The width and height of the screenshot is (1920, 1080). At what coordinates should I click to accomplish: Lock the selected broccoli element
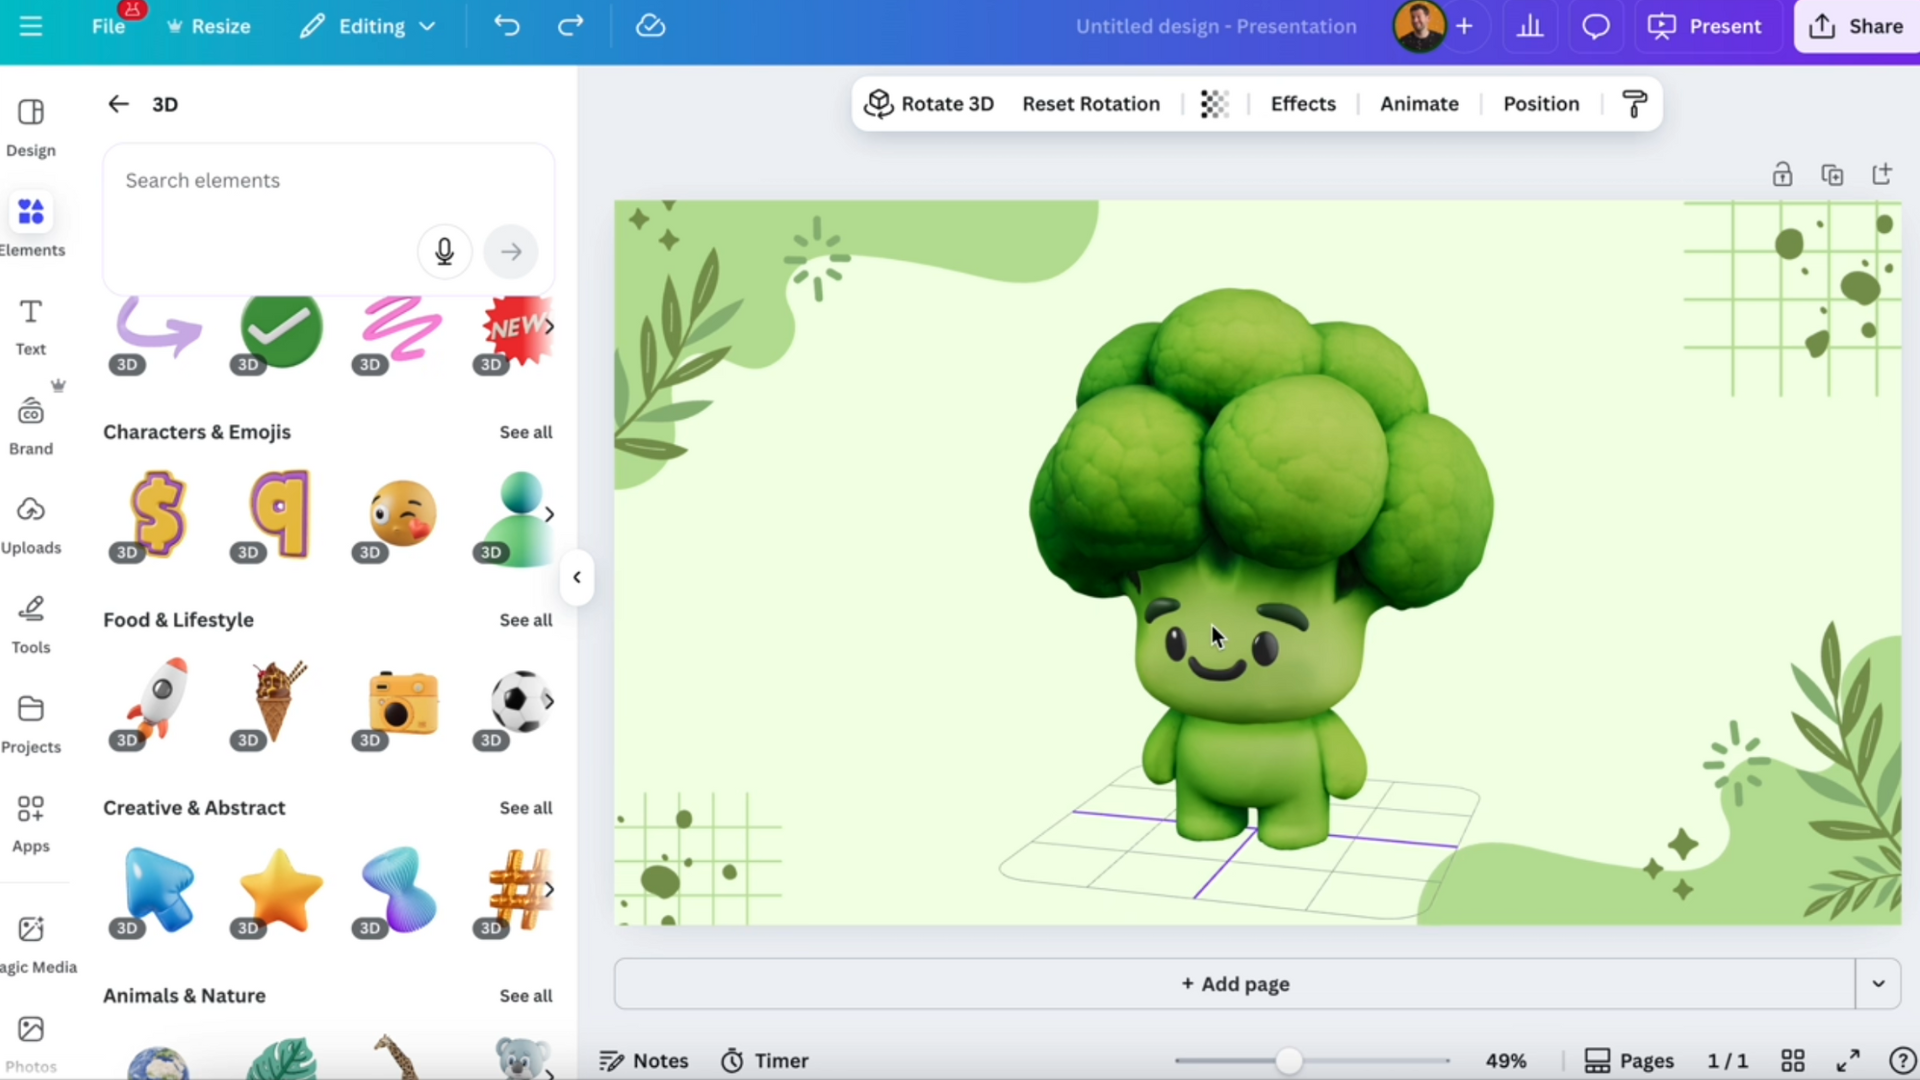pyautogui.click(x=1783, y=174)
